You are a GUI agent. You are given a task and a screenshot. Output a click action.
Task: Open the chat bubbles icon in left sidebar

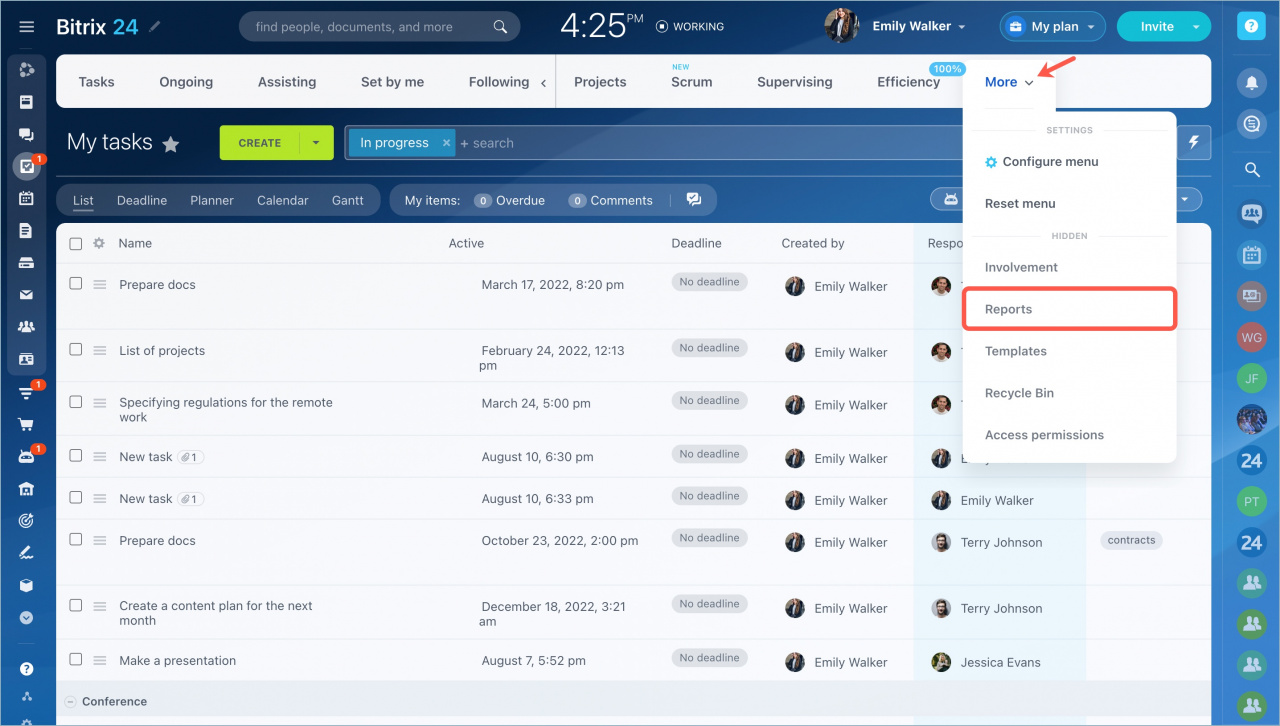(27, 134)
